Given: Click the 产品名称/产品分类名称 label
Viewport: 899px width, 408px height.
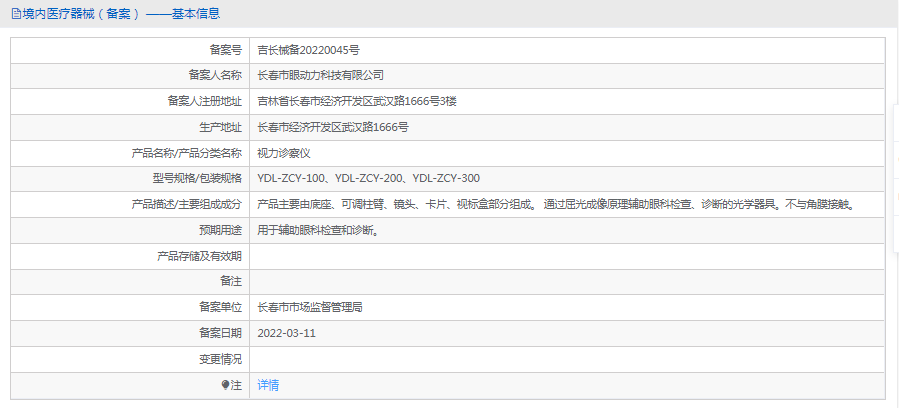Looking at the screenshot, I should pyautogui.click(x=187, y=153).
